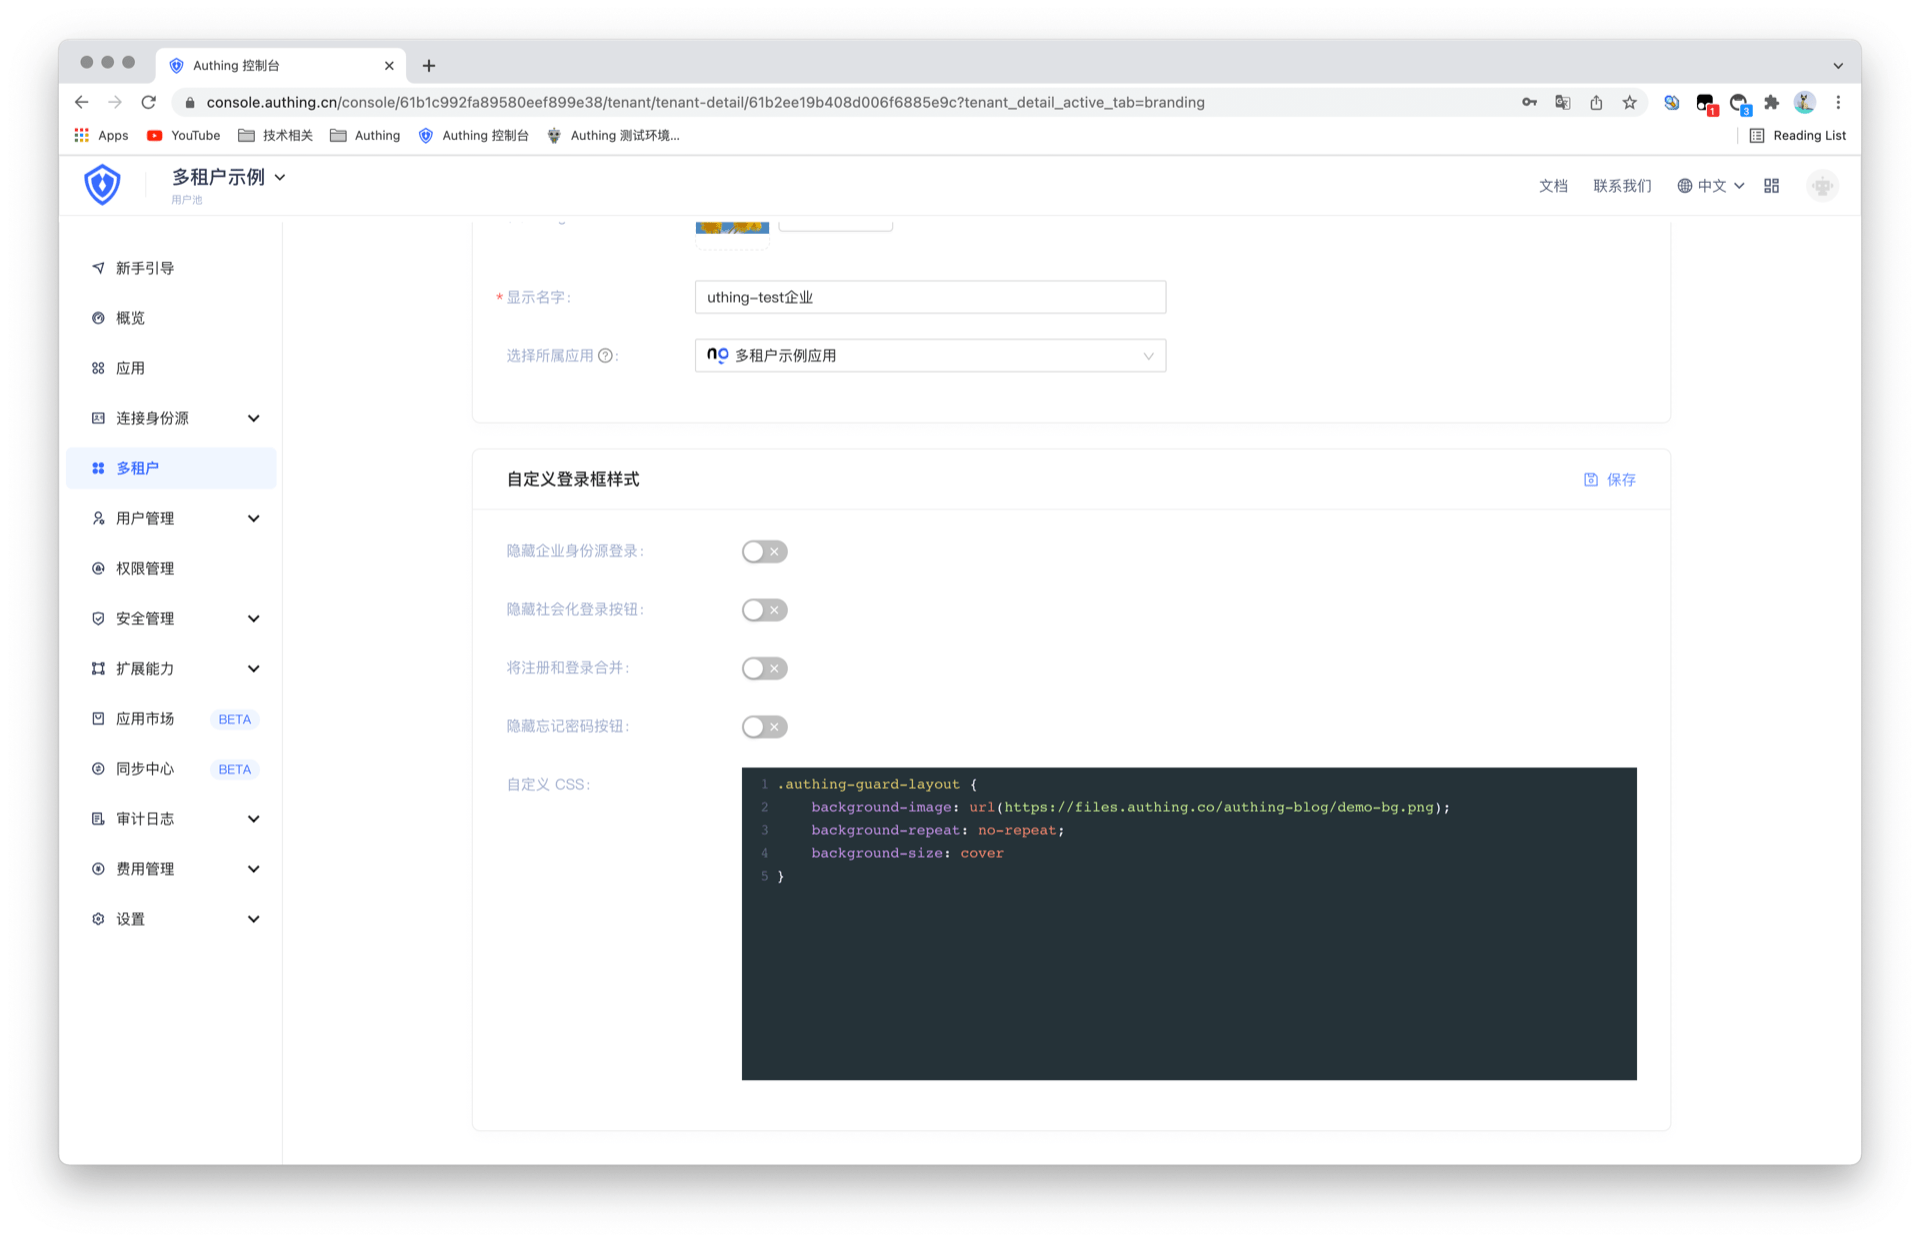Select 概览 in the sidebar

pyautogui.click(x=131, y=317)
